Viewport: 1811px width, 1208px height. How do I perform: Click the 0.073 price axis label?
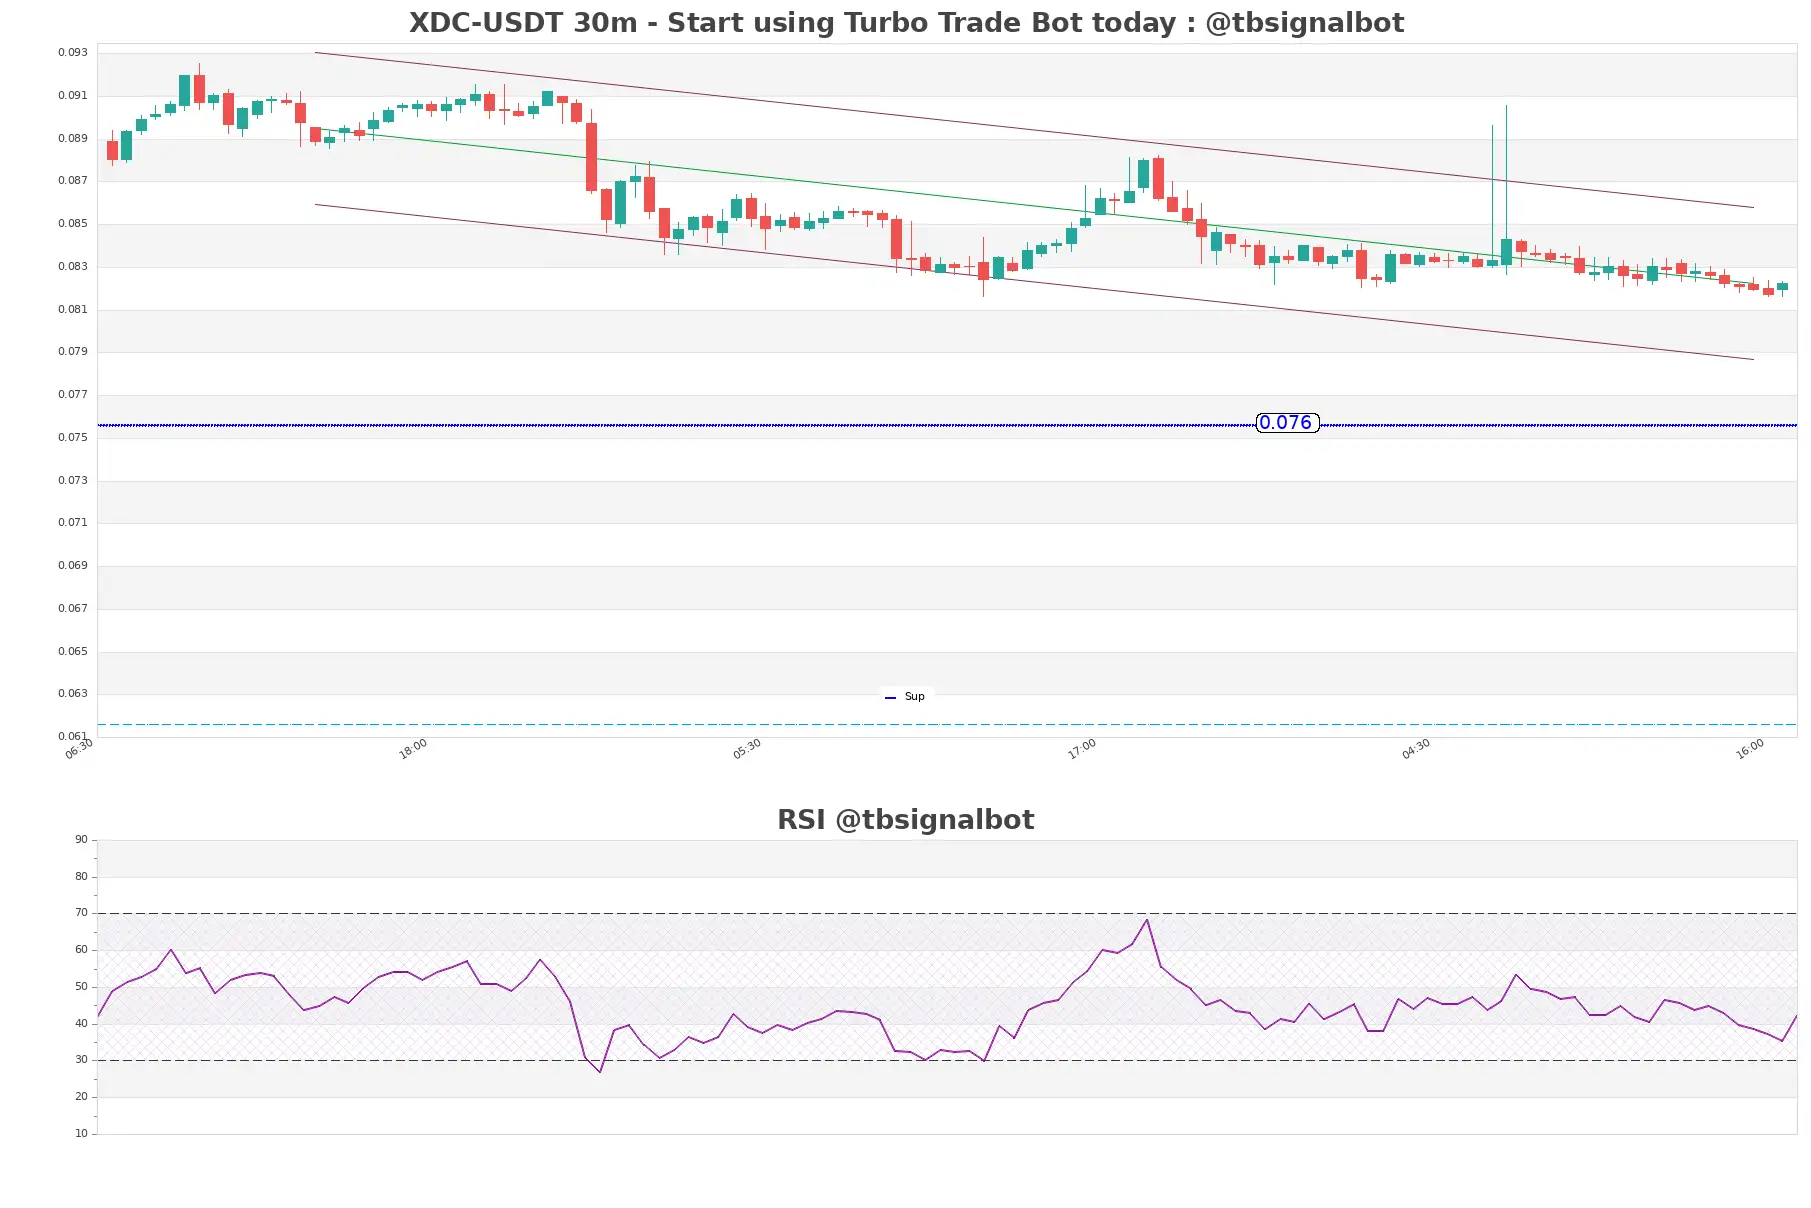tap(73, 481)
